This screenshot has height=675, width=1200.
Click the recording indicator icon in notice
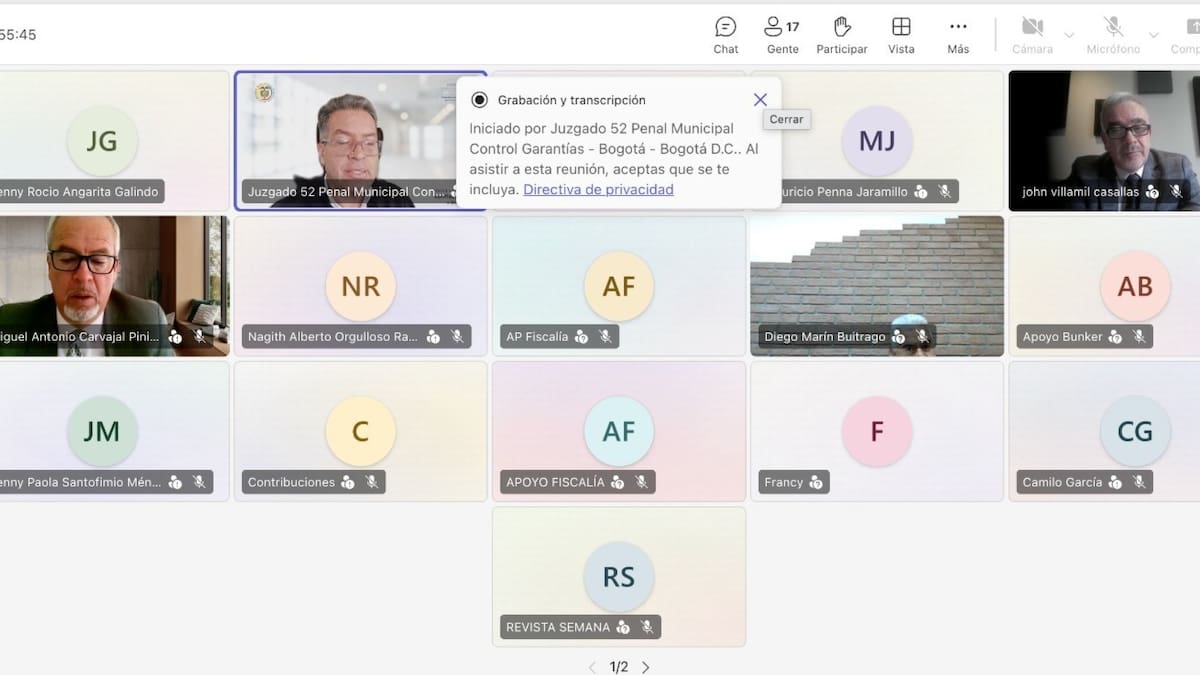(x=479, y=99)
